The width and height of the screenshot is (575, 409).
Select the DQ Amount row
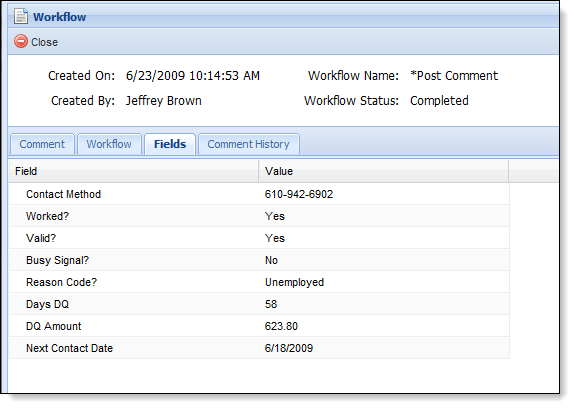point(259,326)
